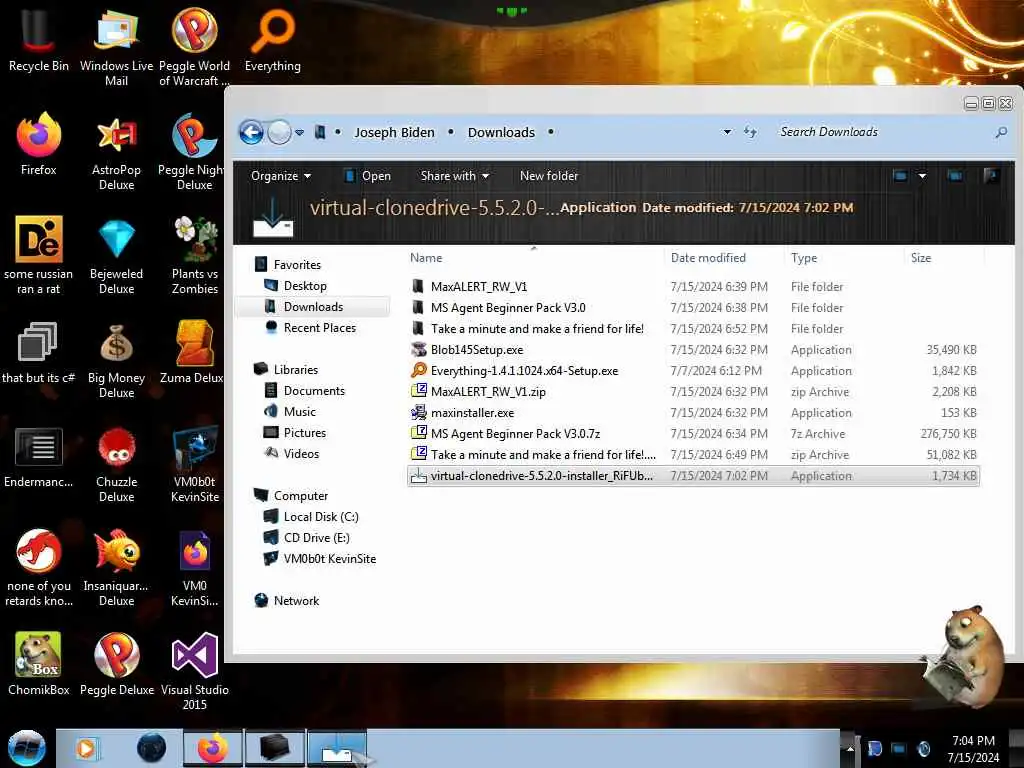Click the Explorer Back navigation arrow
This screenshot has height=768, width=1024.
[251, 133]
